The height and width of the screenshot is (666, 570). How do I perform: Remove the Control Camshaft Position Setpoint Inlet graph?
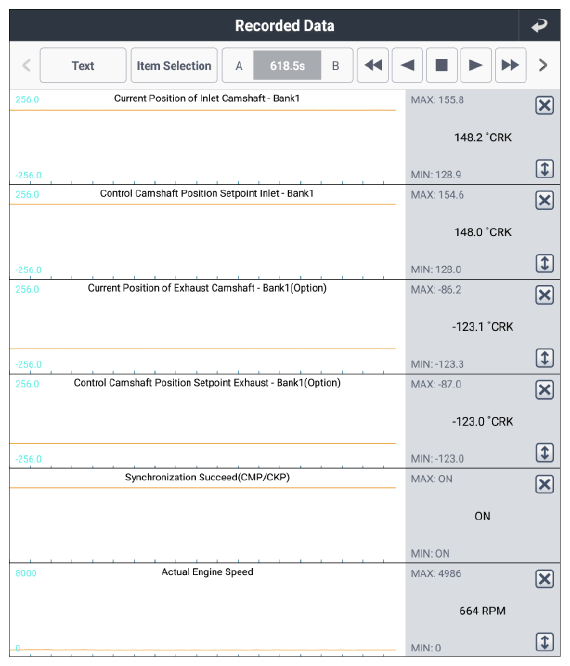coord(545,200)
